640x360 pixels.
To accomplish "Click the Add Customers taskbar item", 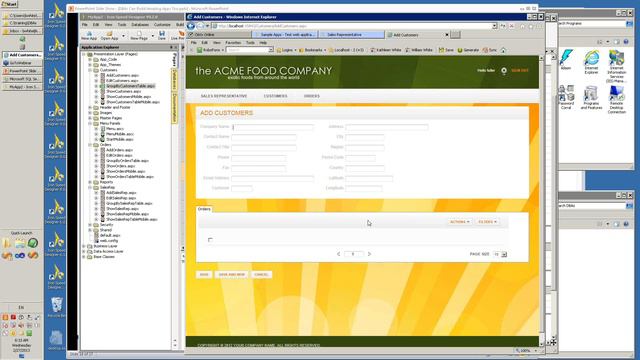I will (x=22, y=55).
